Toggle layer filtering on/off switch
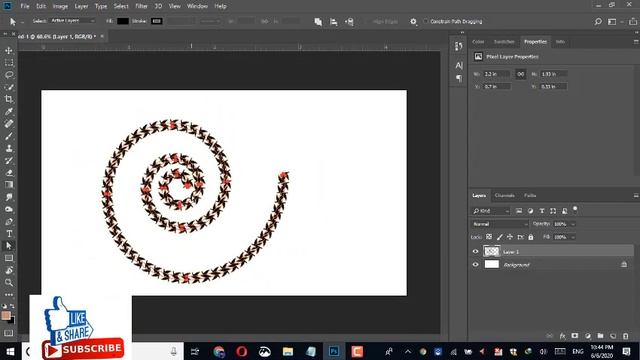 coord(575,210)
